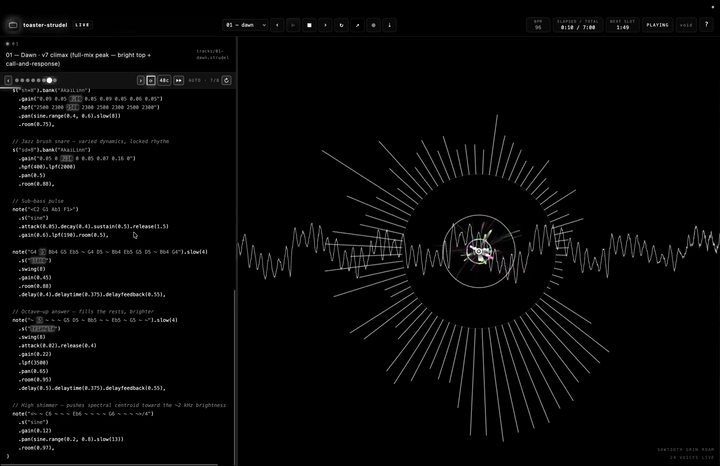Click the info "i" icon in the toolbar
The image size is (720, 466).
point(389,25)
